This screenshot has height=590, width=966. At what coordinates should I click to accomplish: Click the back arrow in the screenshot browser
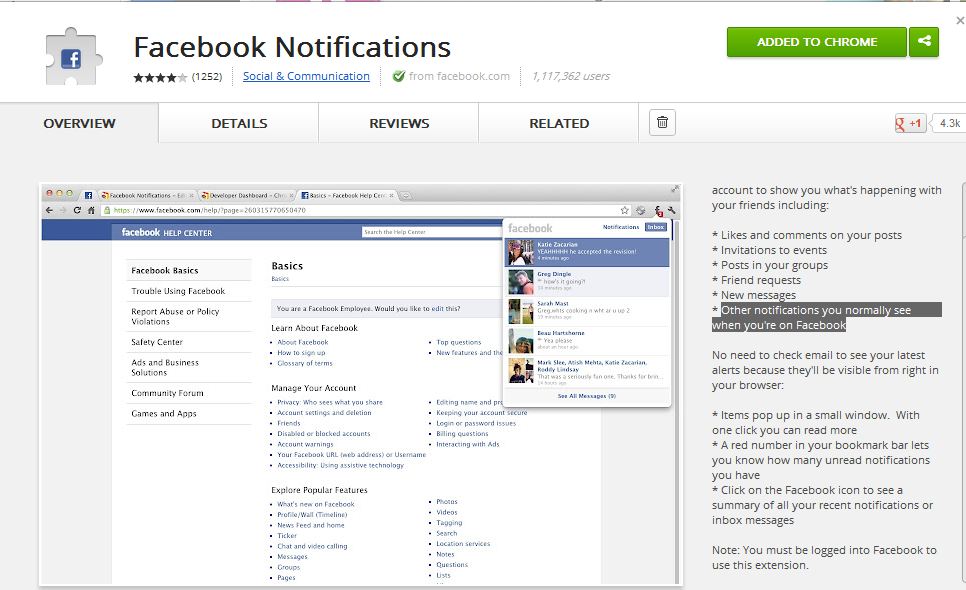tap(49, 209)
